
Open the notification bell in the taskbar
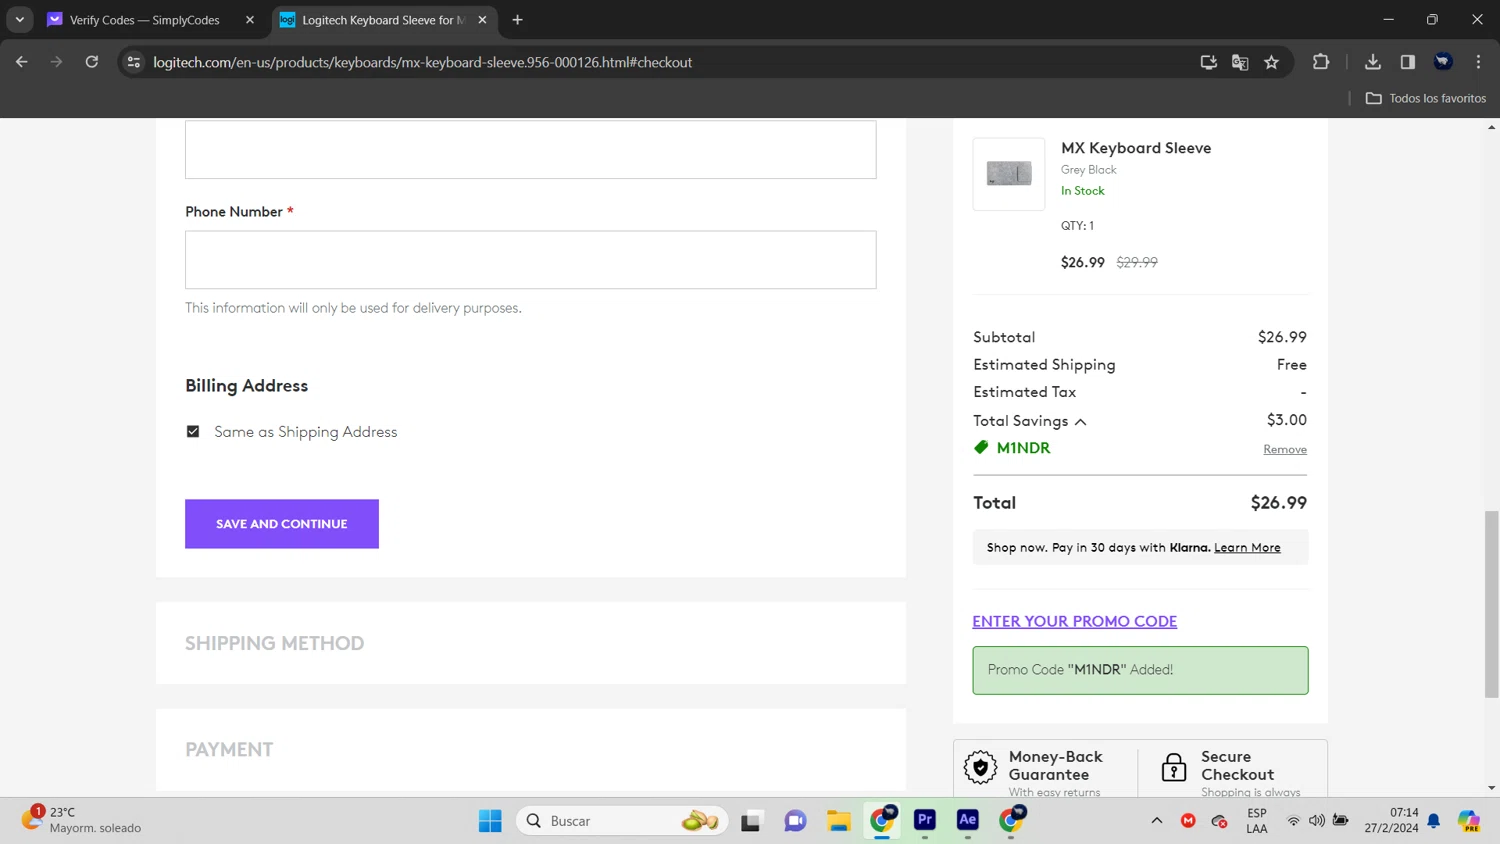coord(1434,821)
